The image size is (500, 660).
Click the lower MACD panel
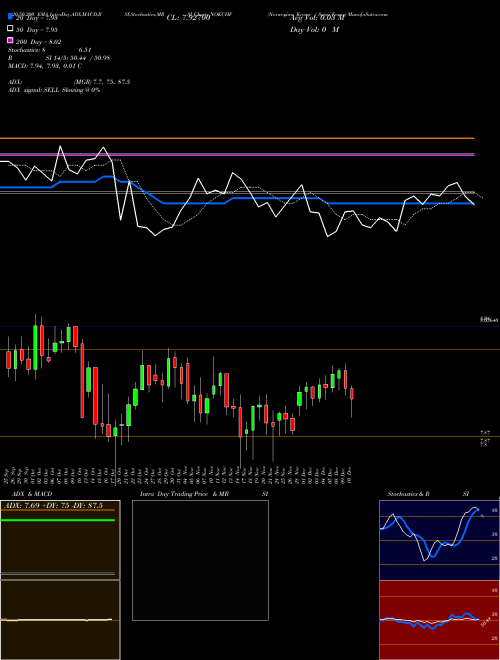point(60,620)
